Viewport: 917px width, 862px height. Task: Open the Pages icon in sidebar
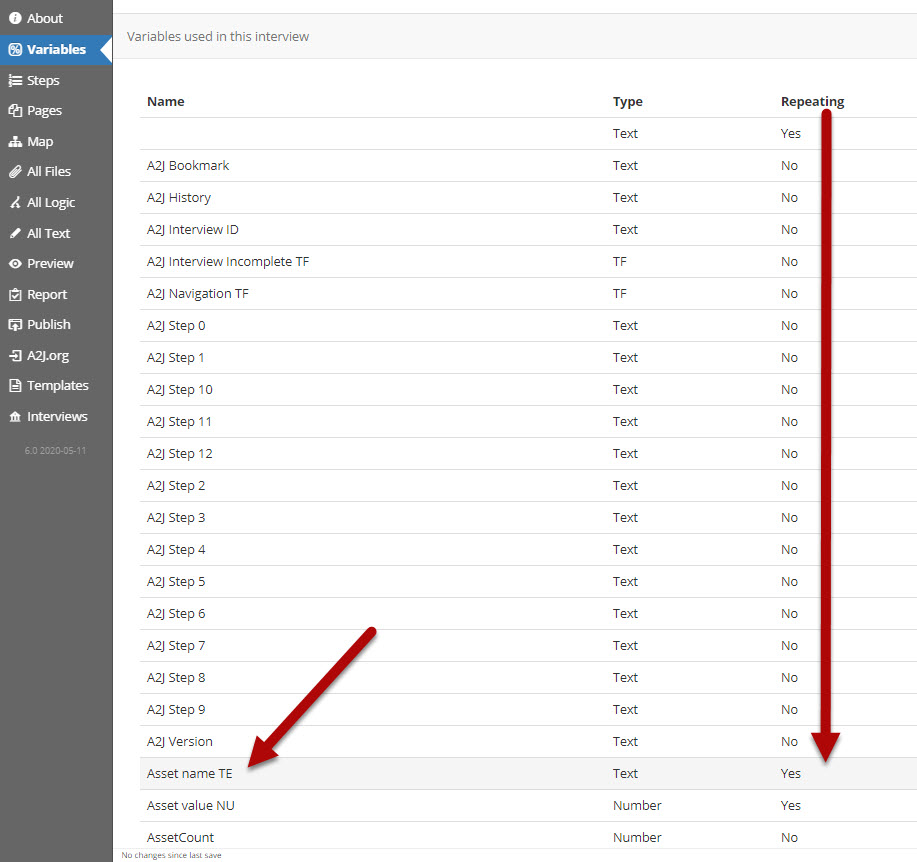tap(15, 111)
